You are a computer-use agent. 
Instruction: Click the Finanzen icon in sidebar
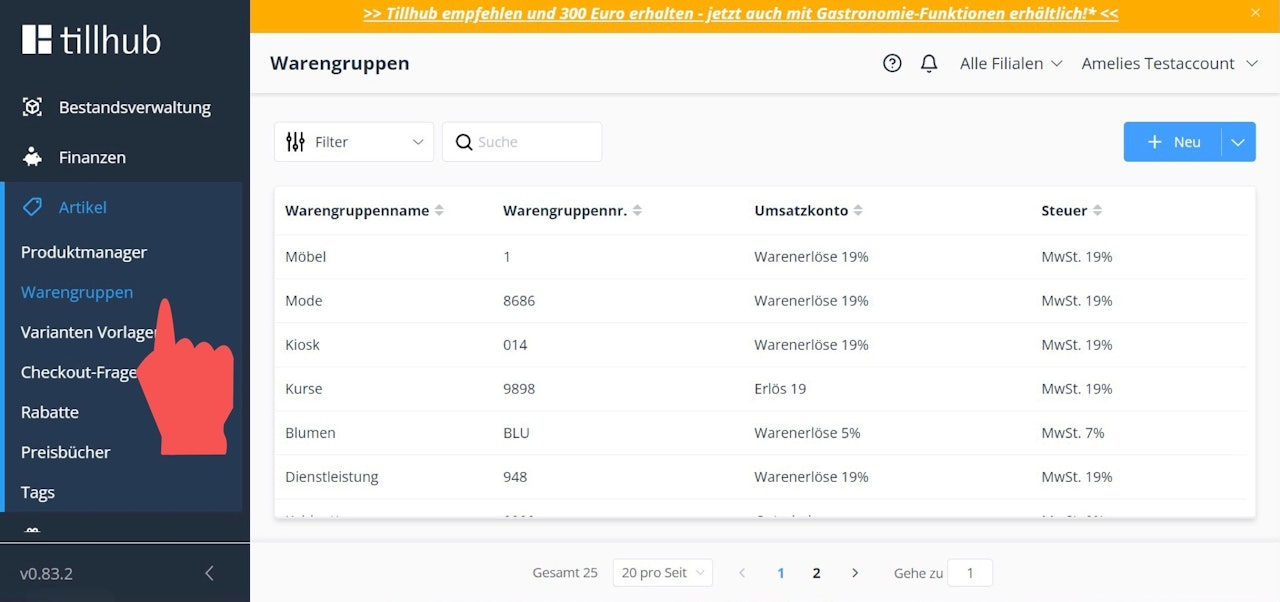click(31, 157)
